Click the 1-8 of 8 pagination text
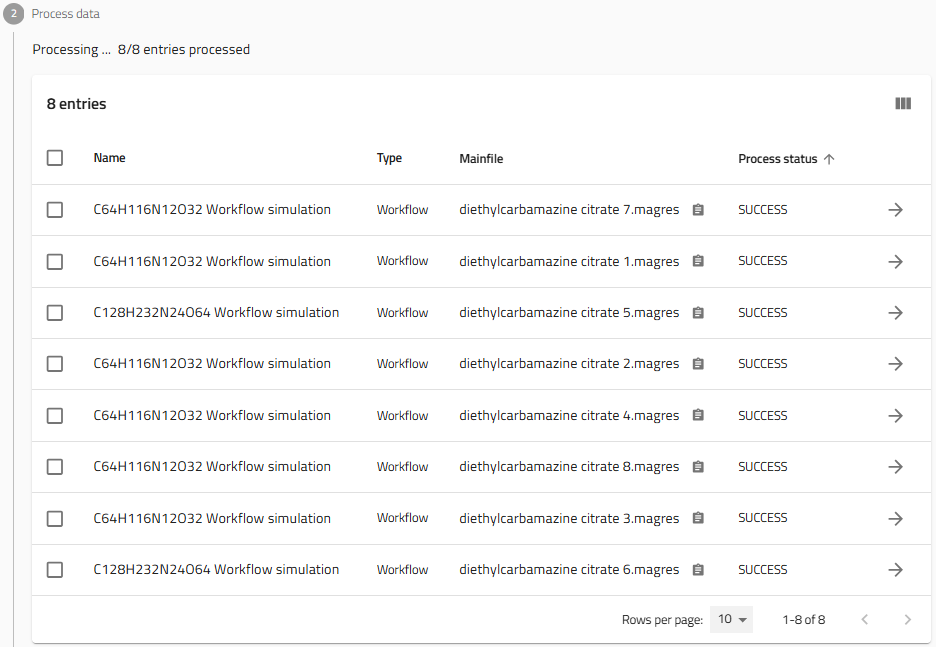The image size is (936, 647). (x=803, y=620)
